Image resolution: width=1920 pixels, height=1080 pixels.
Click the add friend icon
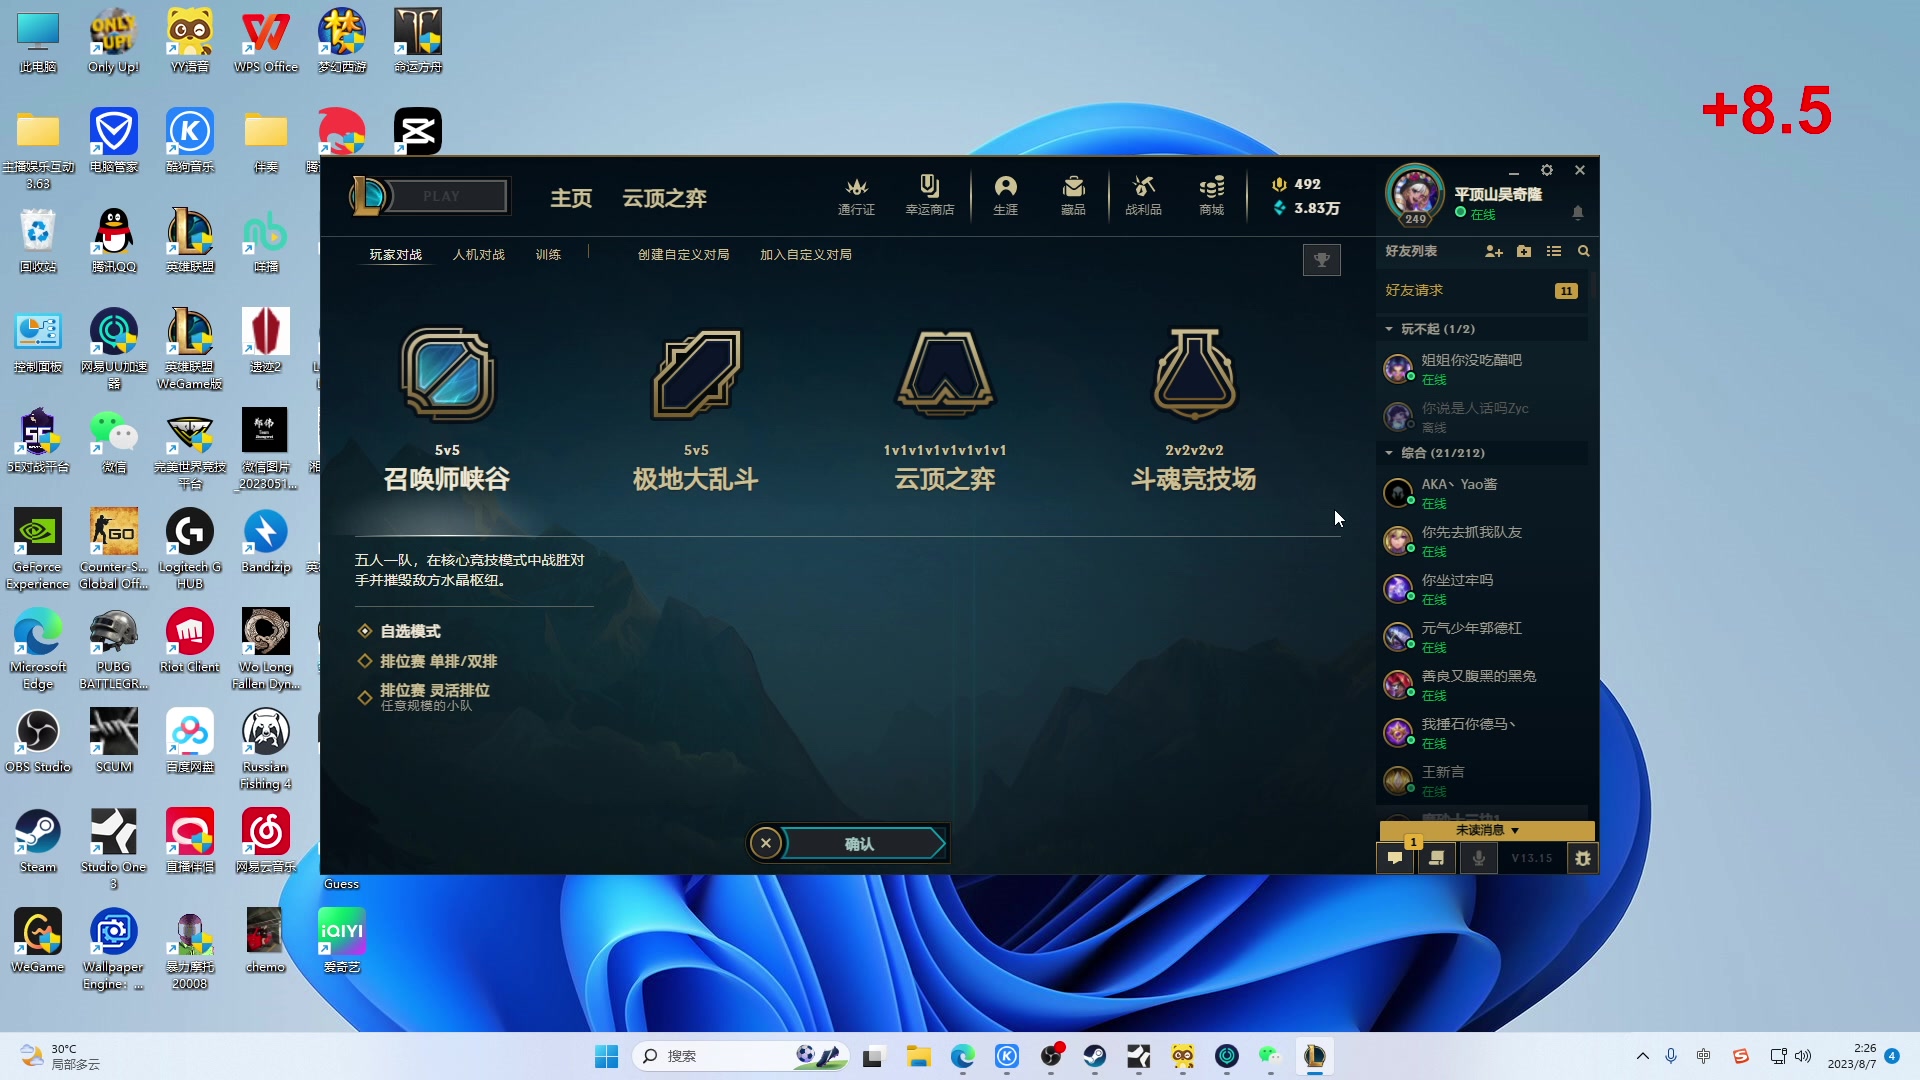(x=1494, y=252)
